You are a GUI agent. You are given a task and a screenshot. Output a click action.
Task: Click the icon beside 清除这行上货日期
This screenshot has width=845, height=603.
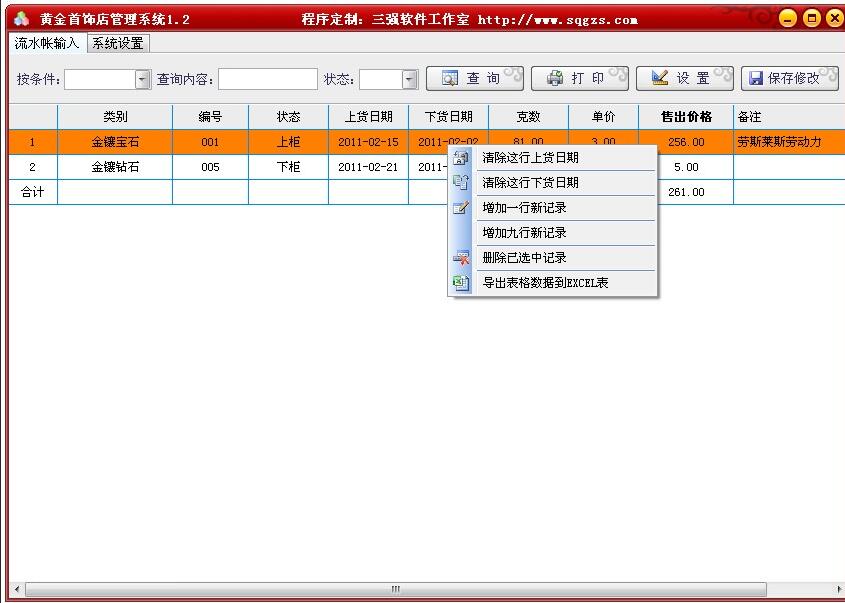click(x=462, y=158)
